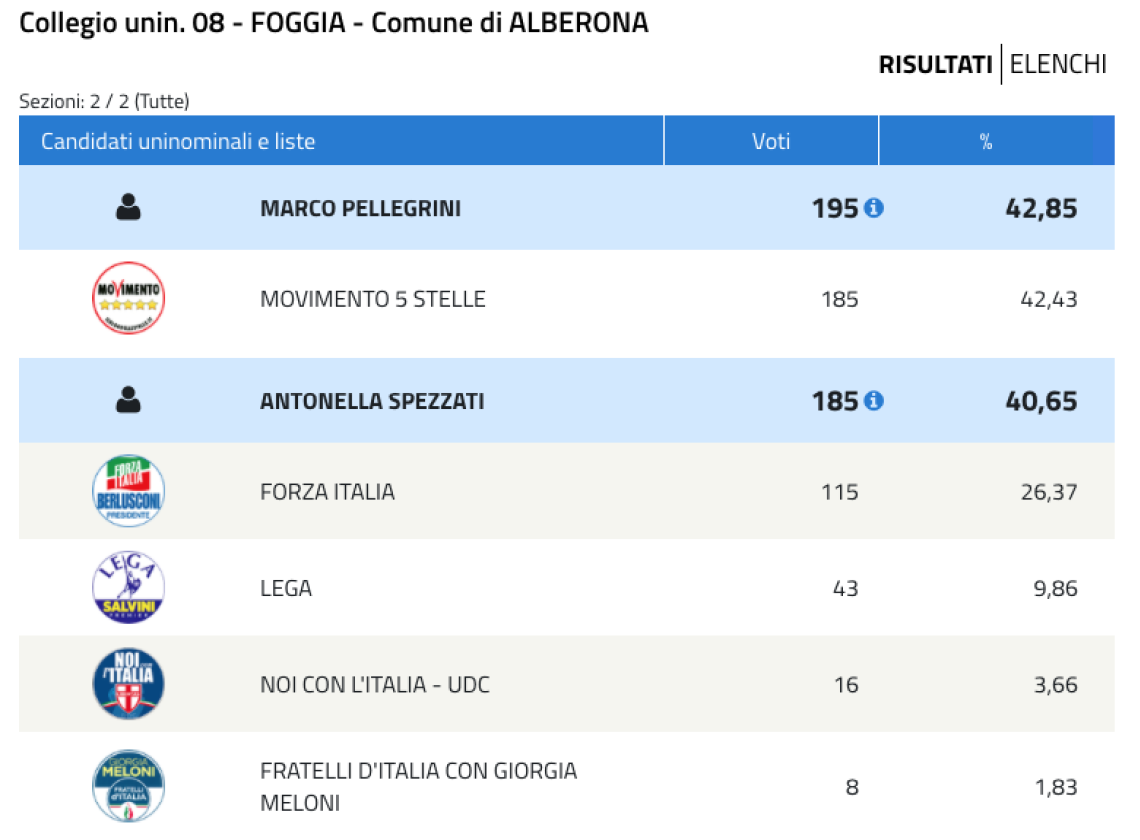Click the Candidati uninominali e liste header
Viewport: 1140px width, 840px height.
coord(341,140)
